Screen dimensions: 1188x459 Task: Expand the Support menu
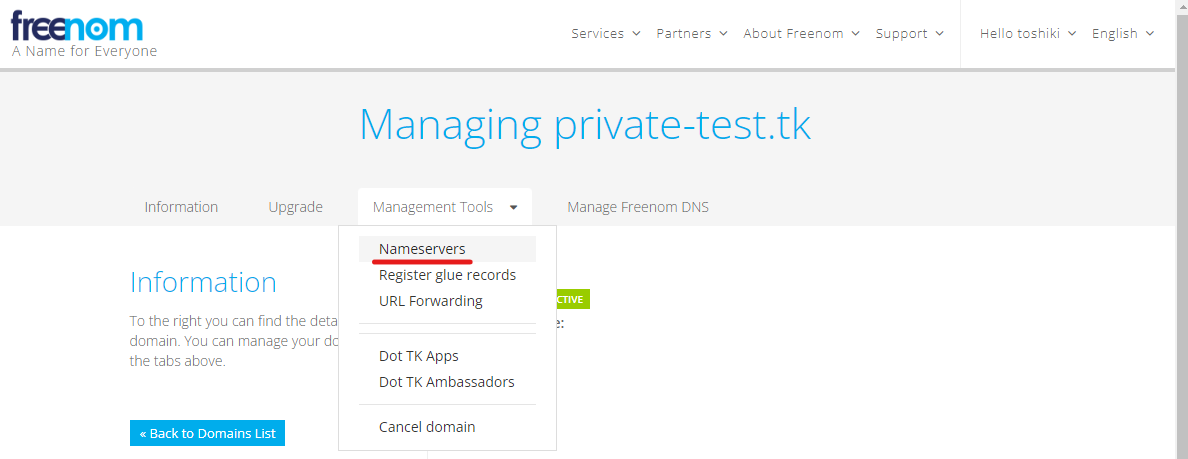pyautogui.click(x=909, y=33)
